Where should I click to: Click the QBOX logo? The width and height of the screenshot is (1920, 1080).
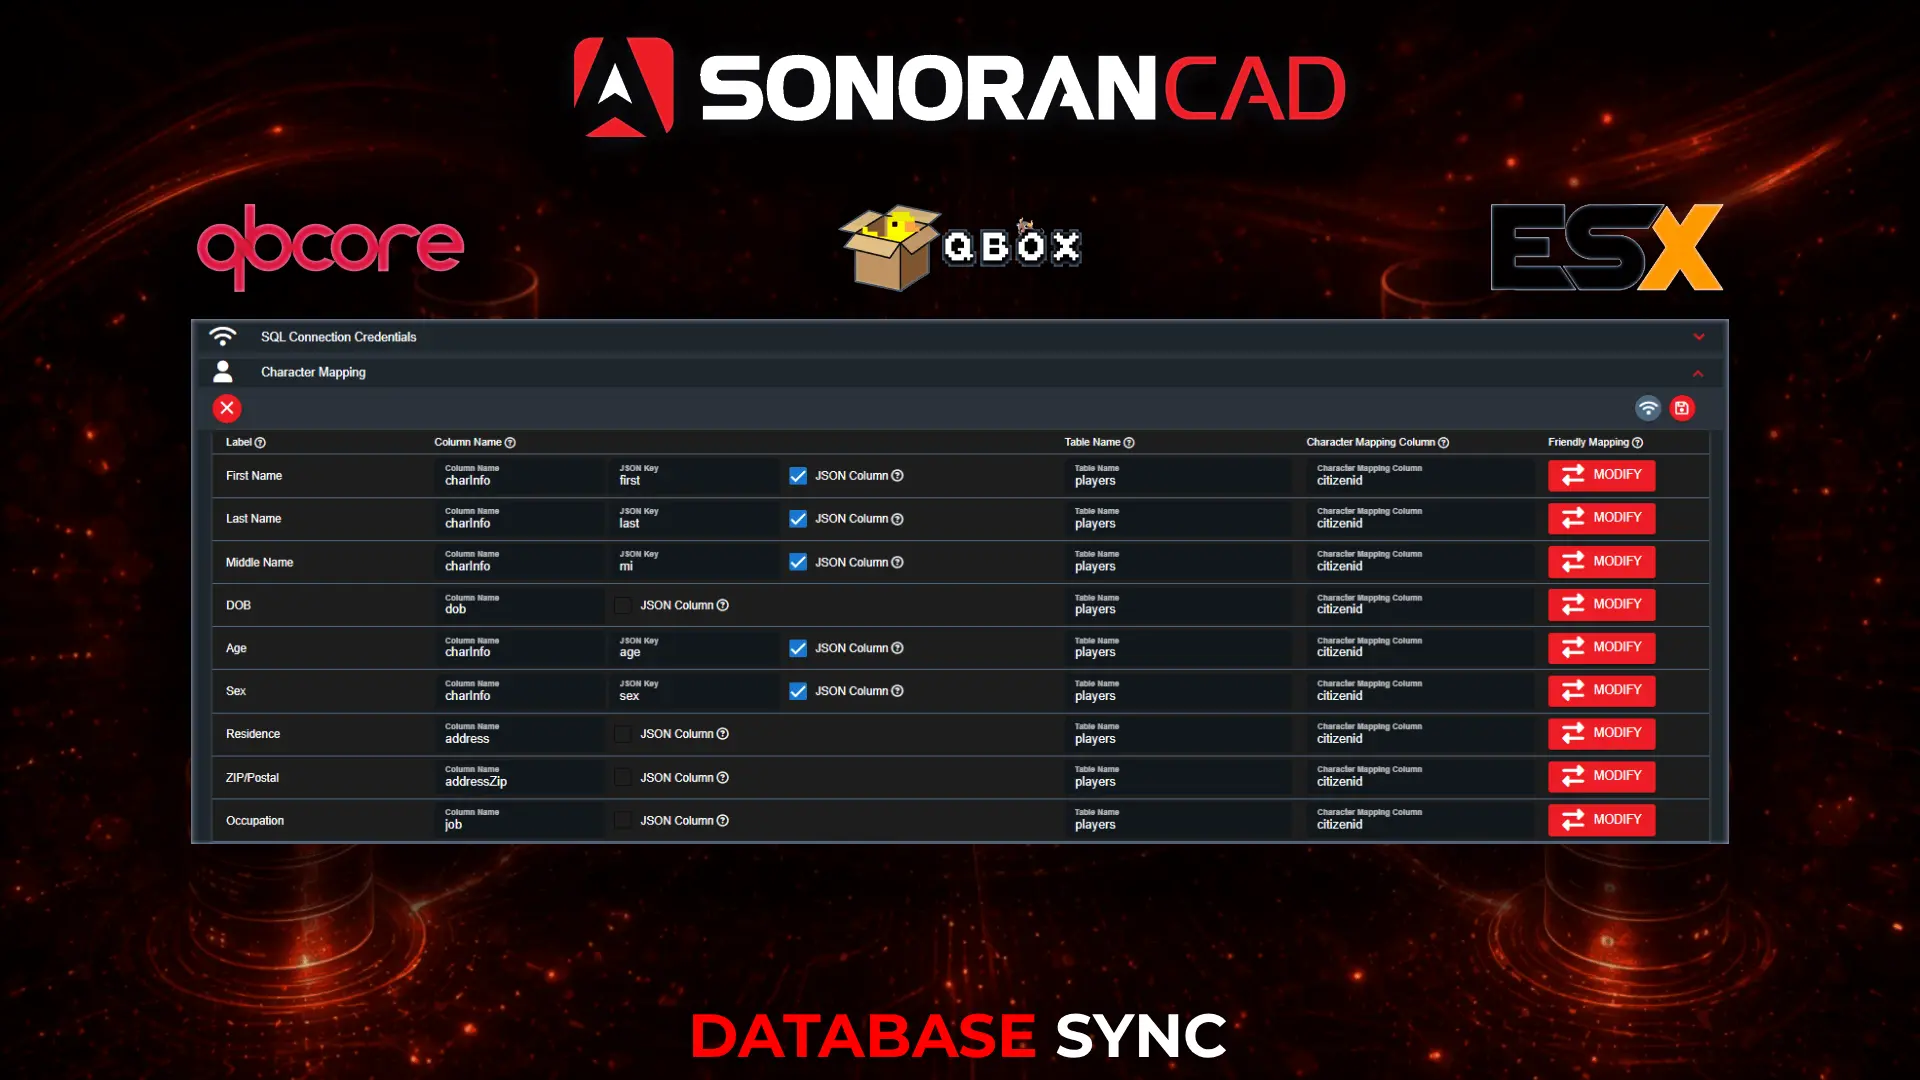[960, 247]
